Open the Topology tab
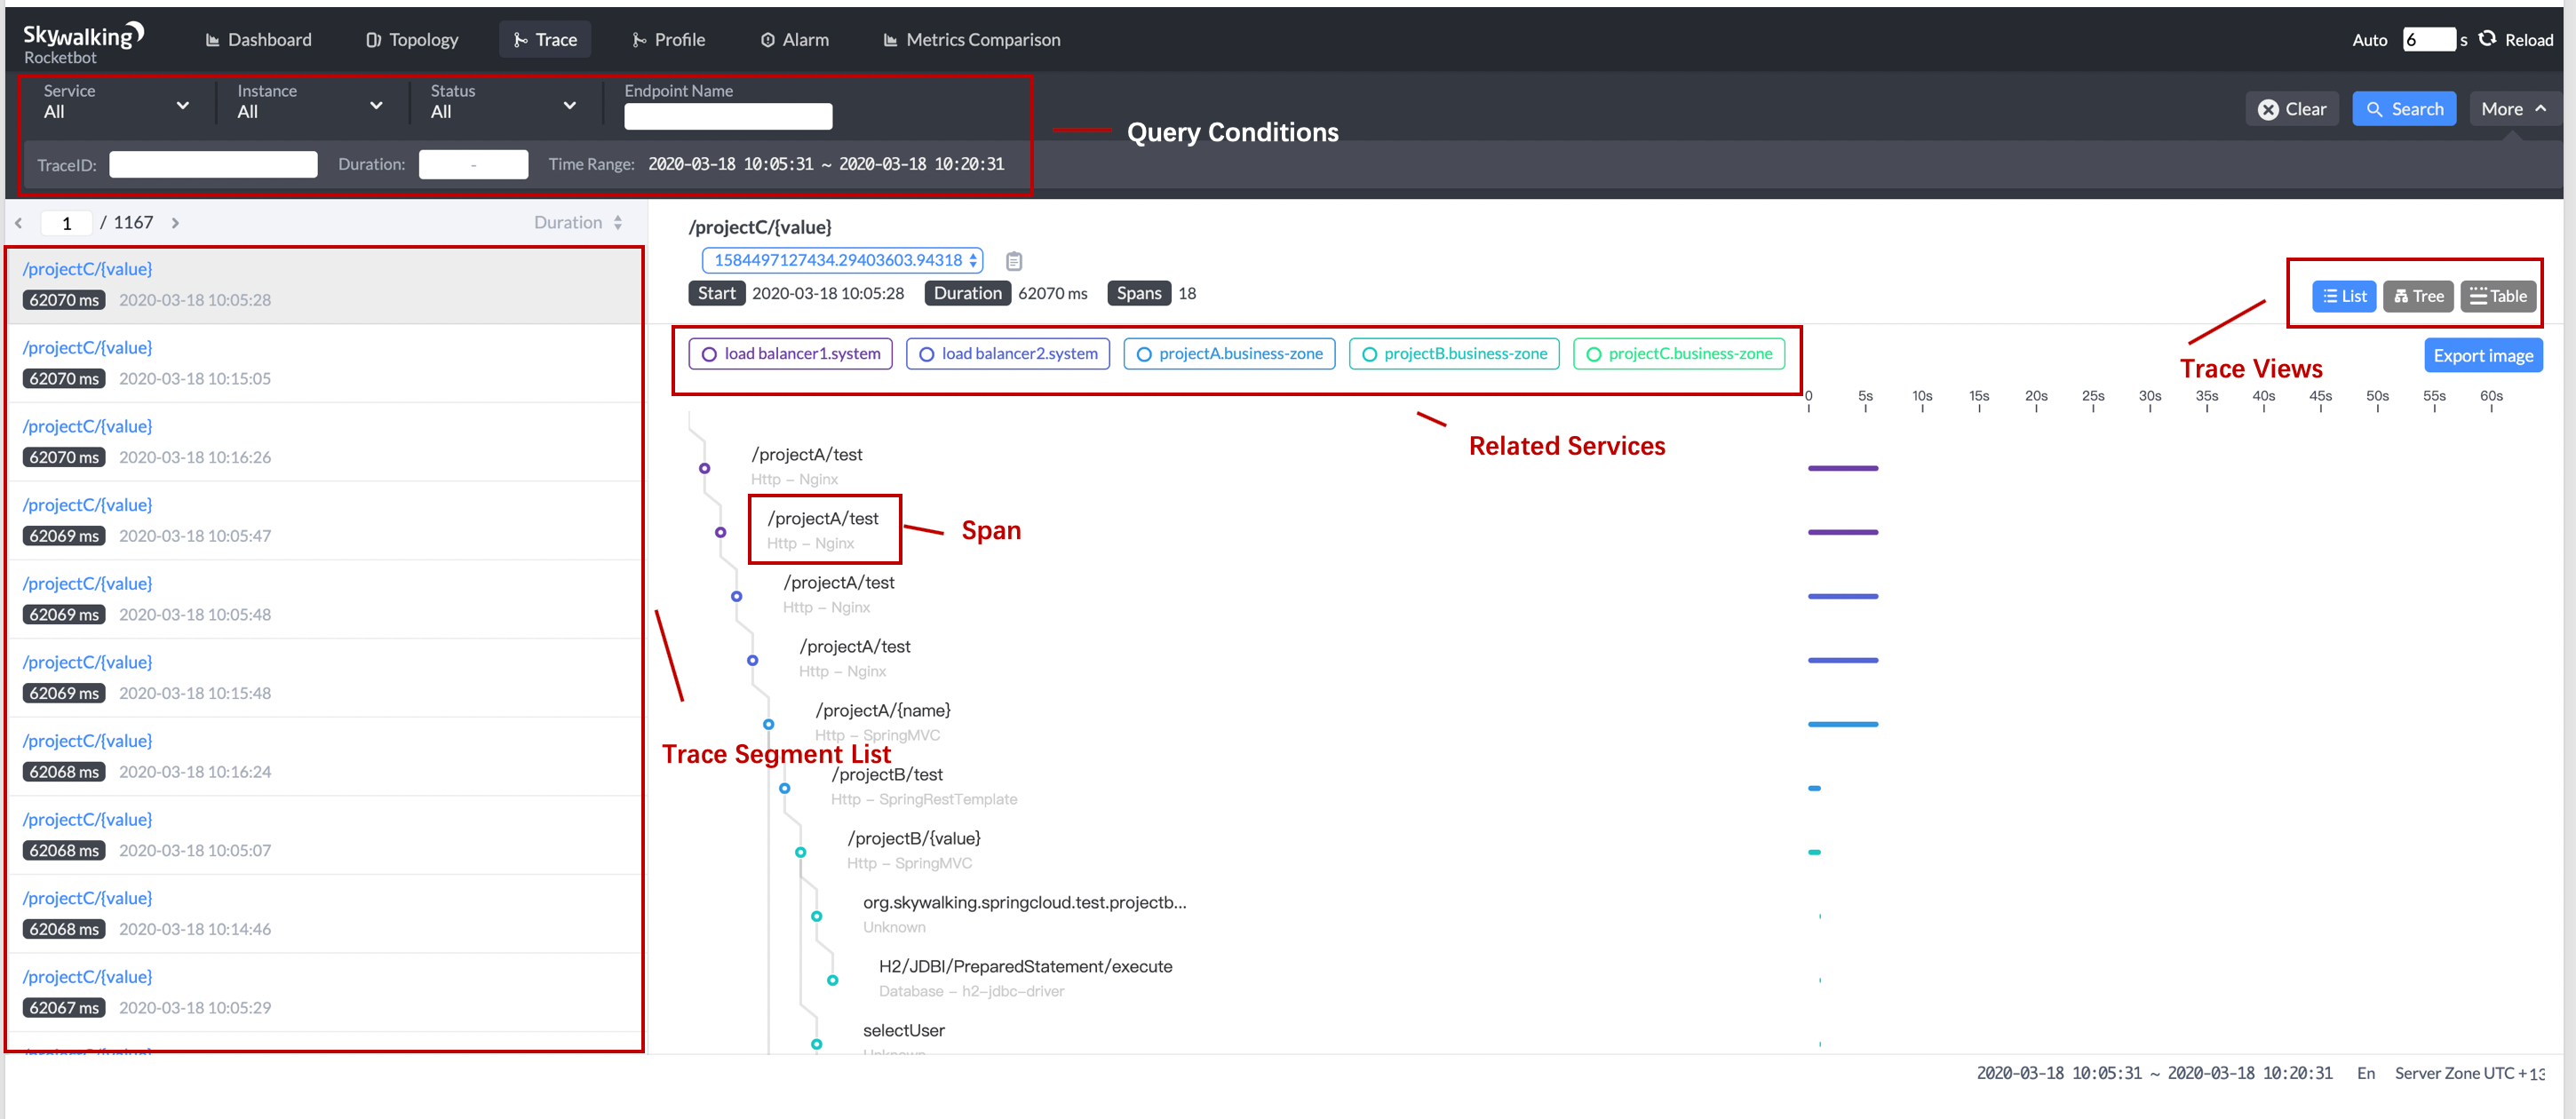 [411, 40]
